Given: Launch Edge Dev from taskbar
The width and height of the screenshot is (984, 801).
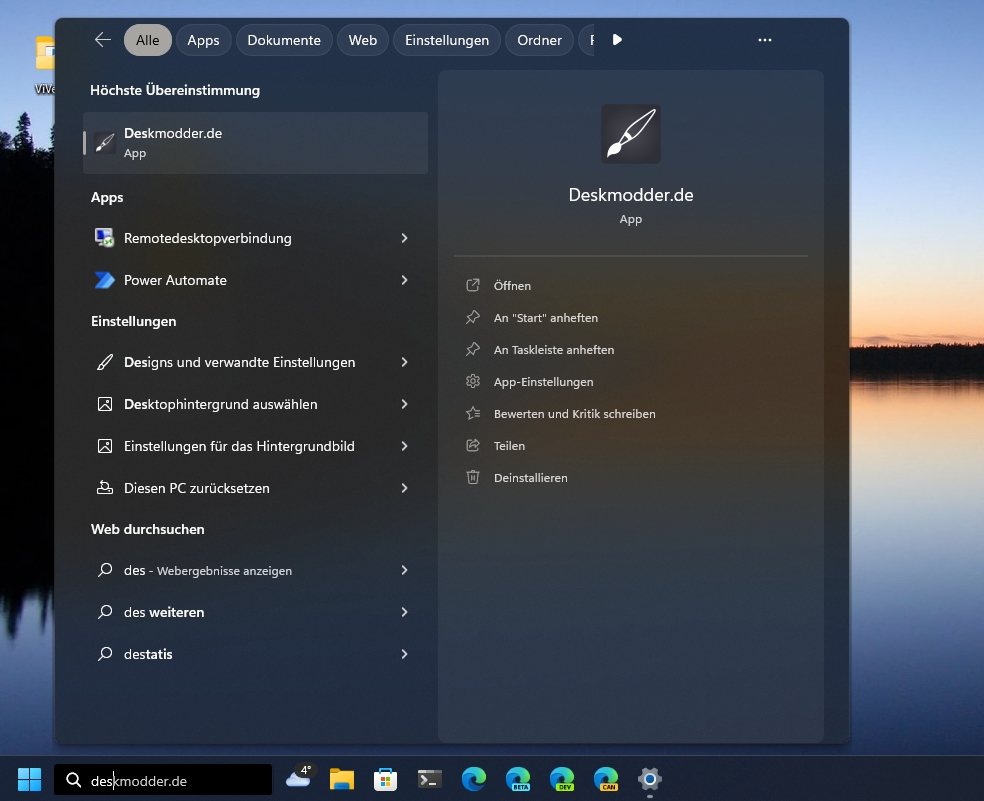Looking at the screenshot, I should (x=562, y=780).
